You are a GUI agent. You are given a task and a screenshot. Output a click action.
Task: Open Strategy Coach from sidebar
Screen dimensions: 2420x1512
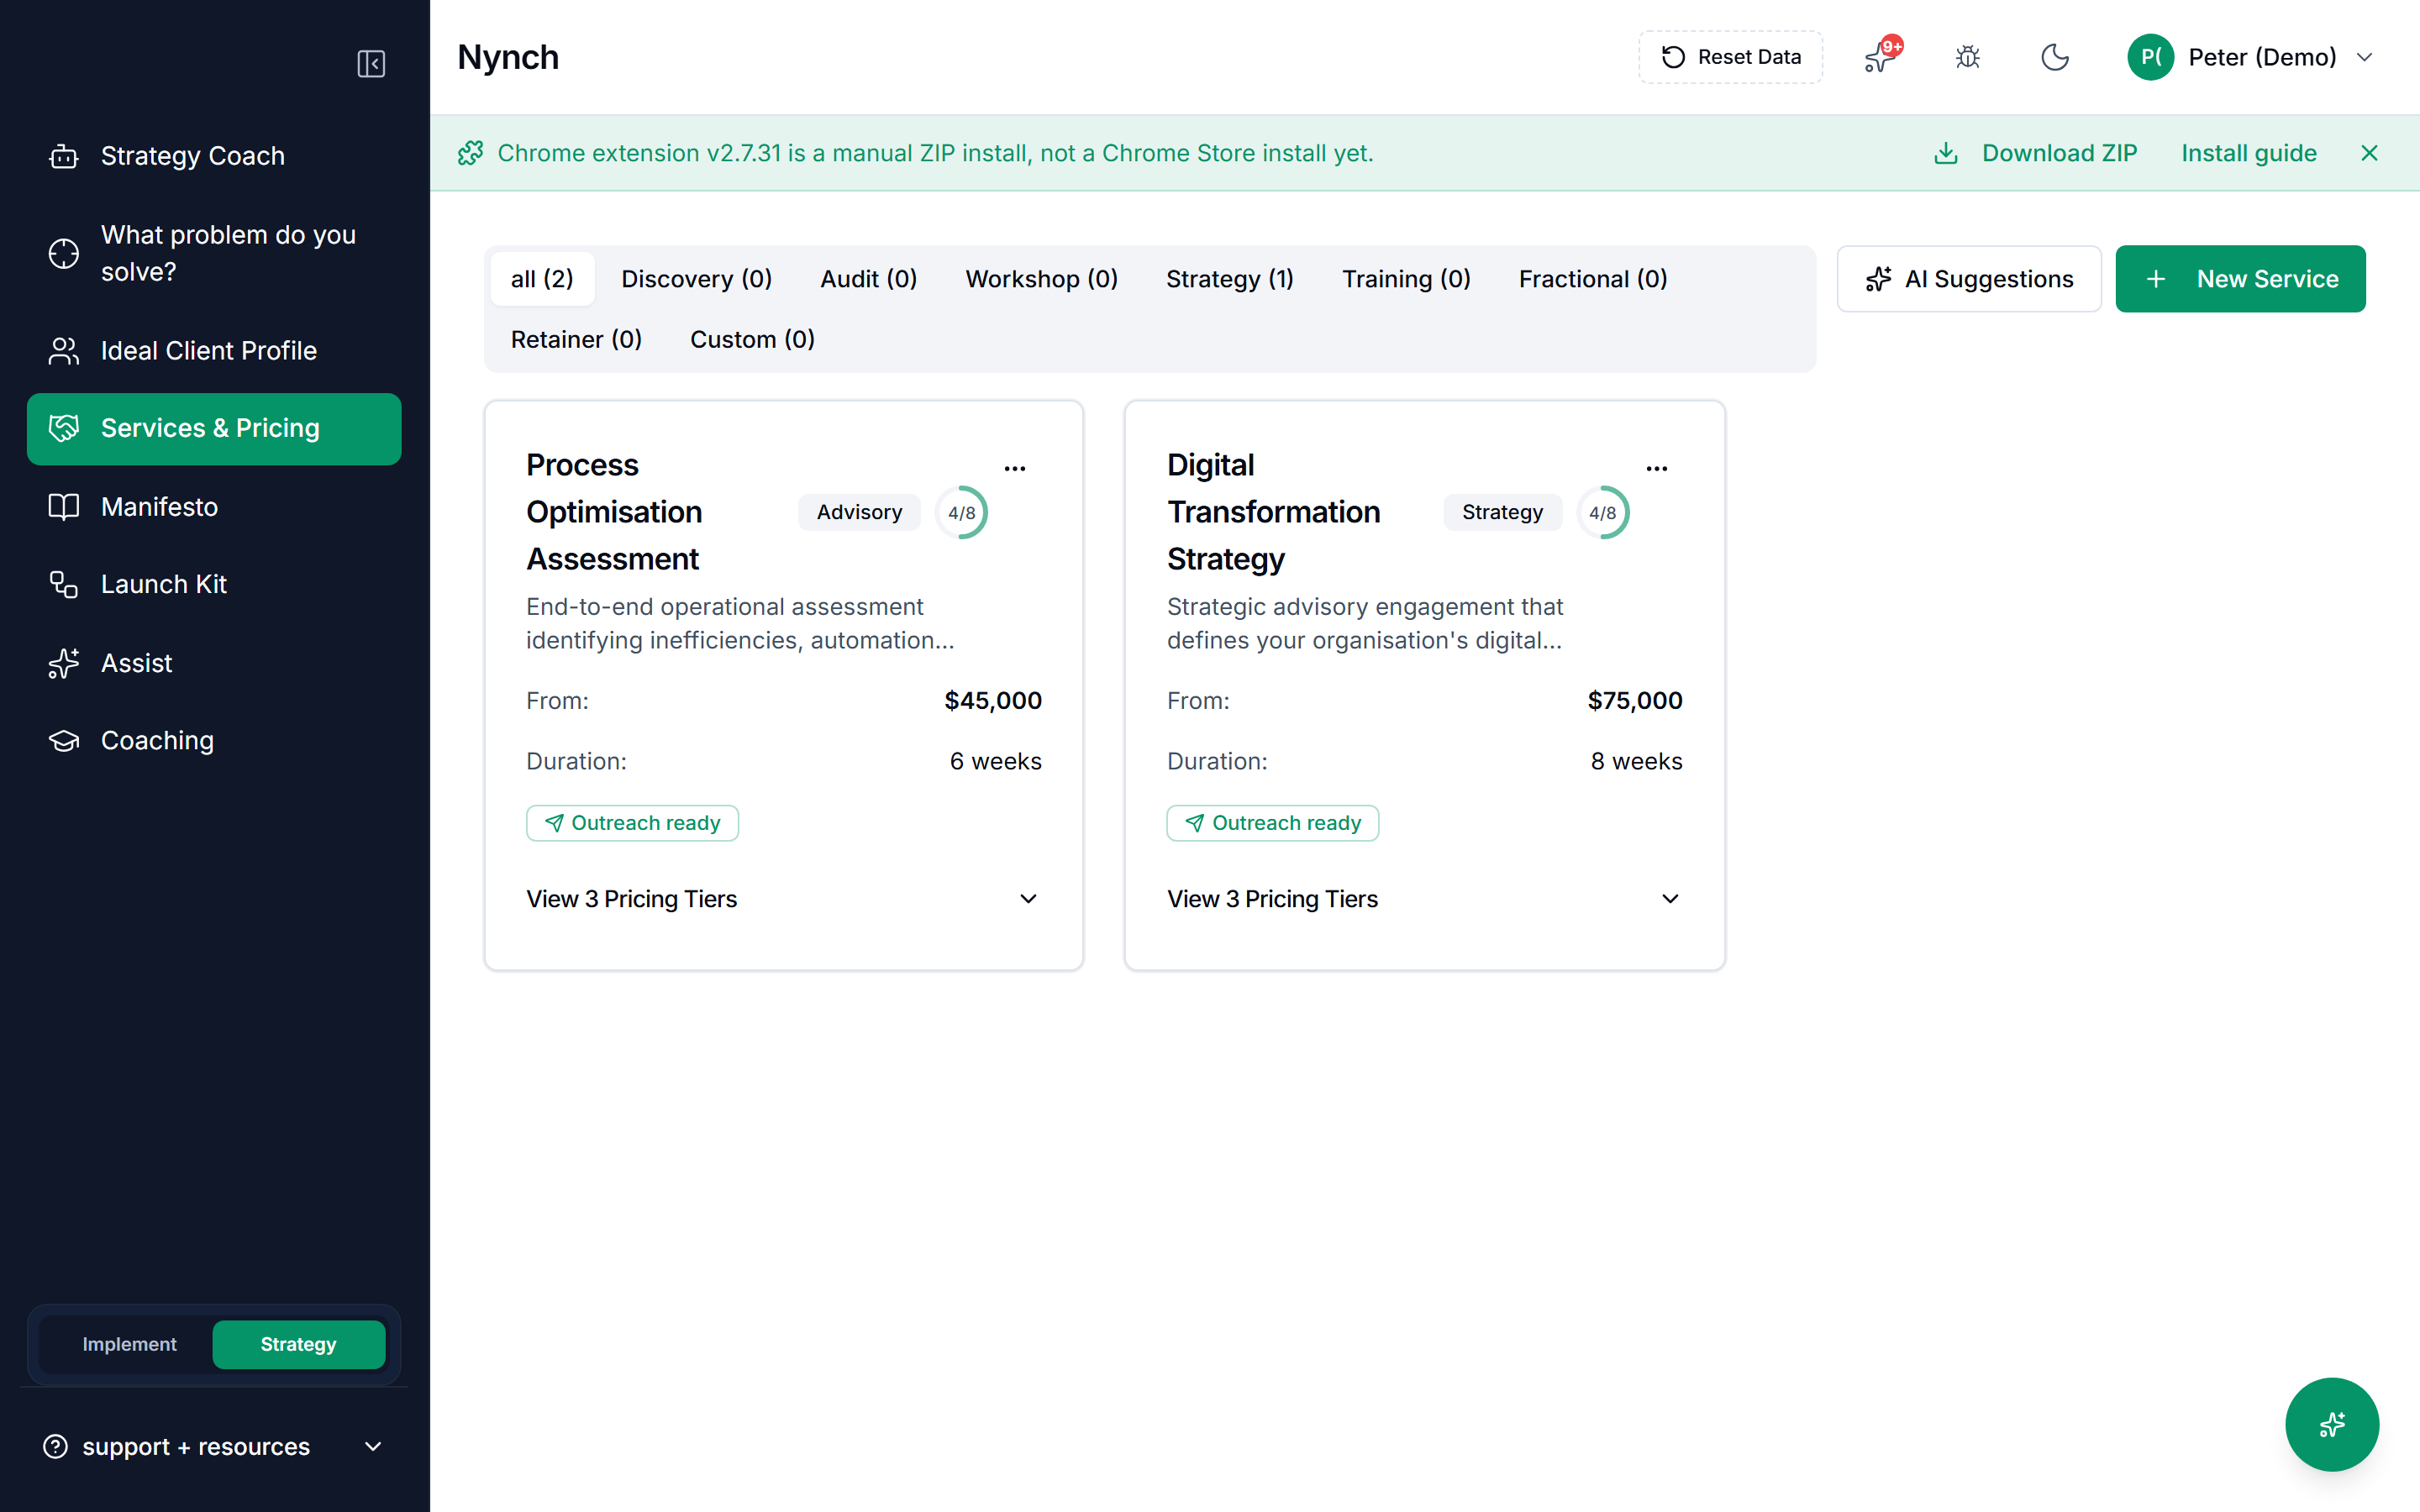pyautogui.click(x=214, y=156)
